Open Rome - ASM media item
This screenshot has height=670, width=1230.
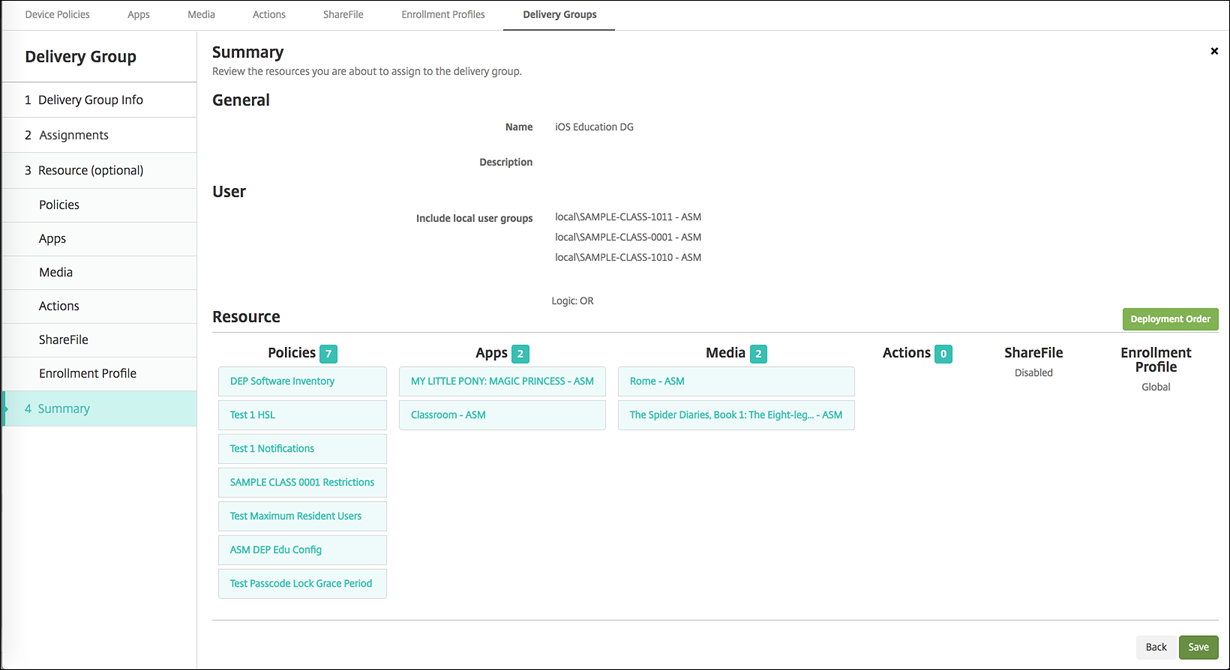point(736,381)
